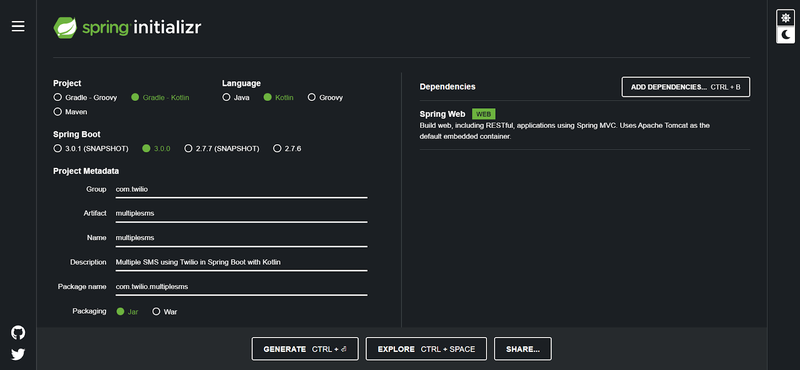Click the Add Dependencies button
This screenshot has width=800, height=370.
click(x=686, y=87)
